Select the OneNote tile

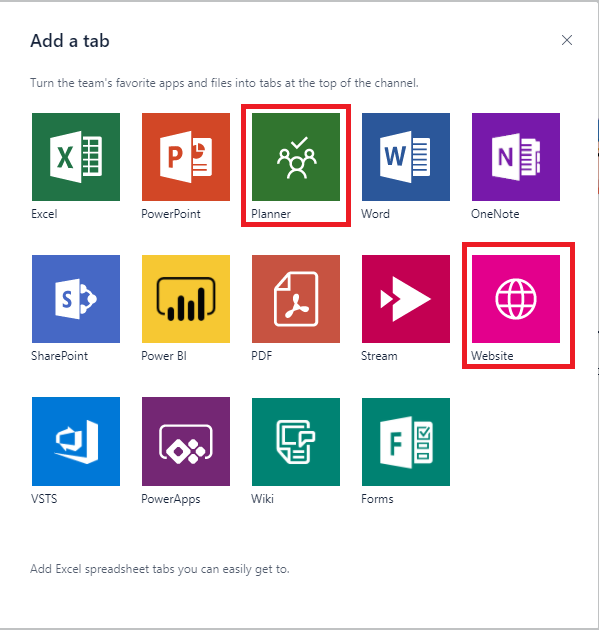(x=516, y=157)
